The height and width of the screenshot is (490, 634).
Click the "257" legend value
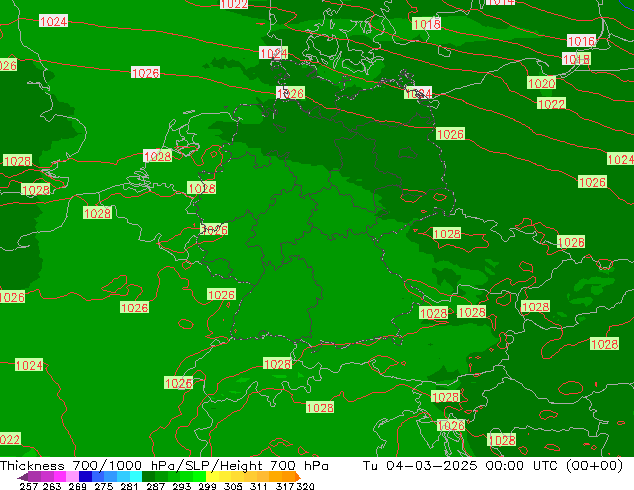29,486
